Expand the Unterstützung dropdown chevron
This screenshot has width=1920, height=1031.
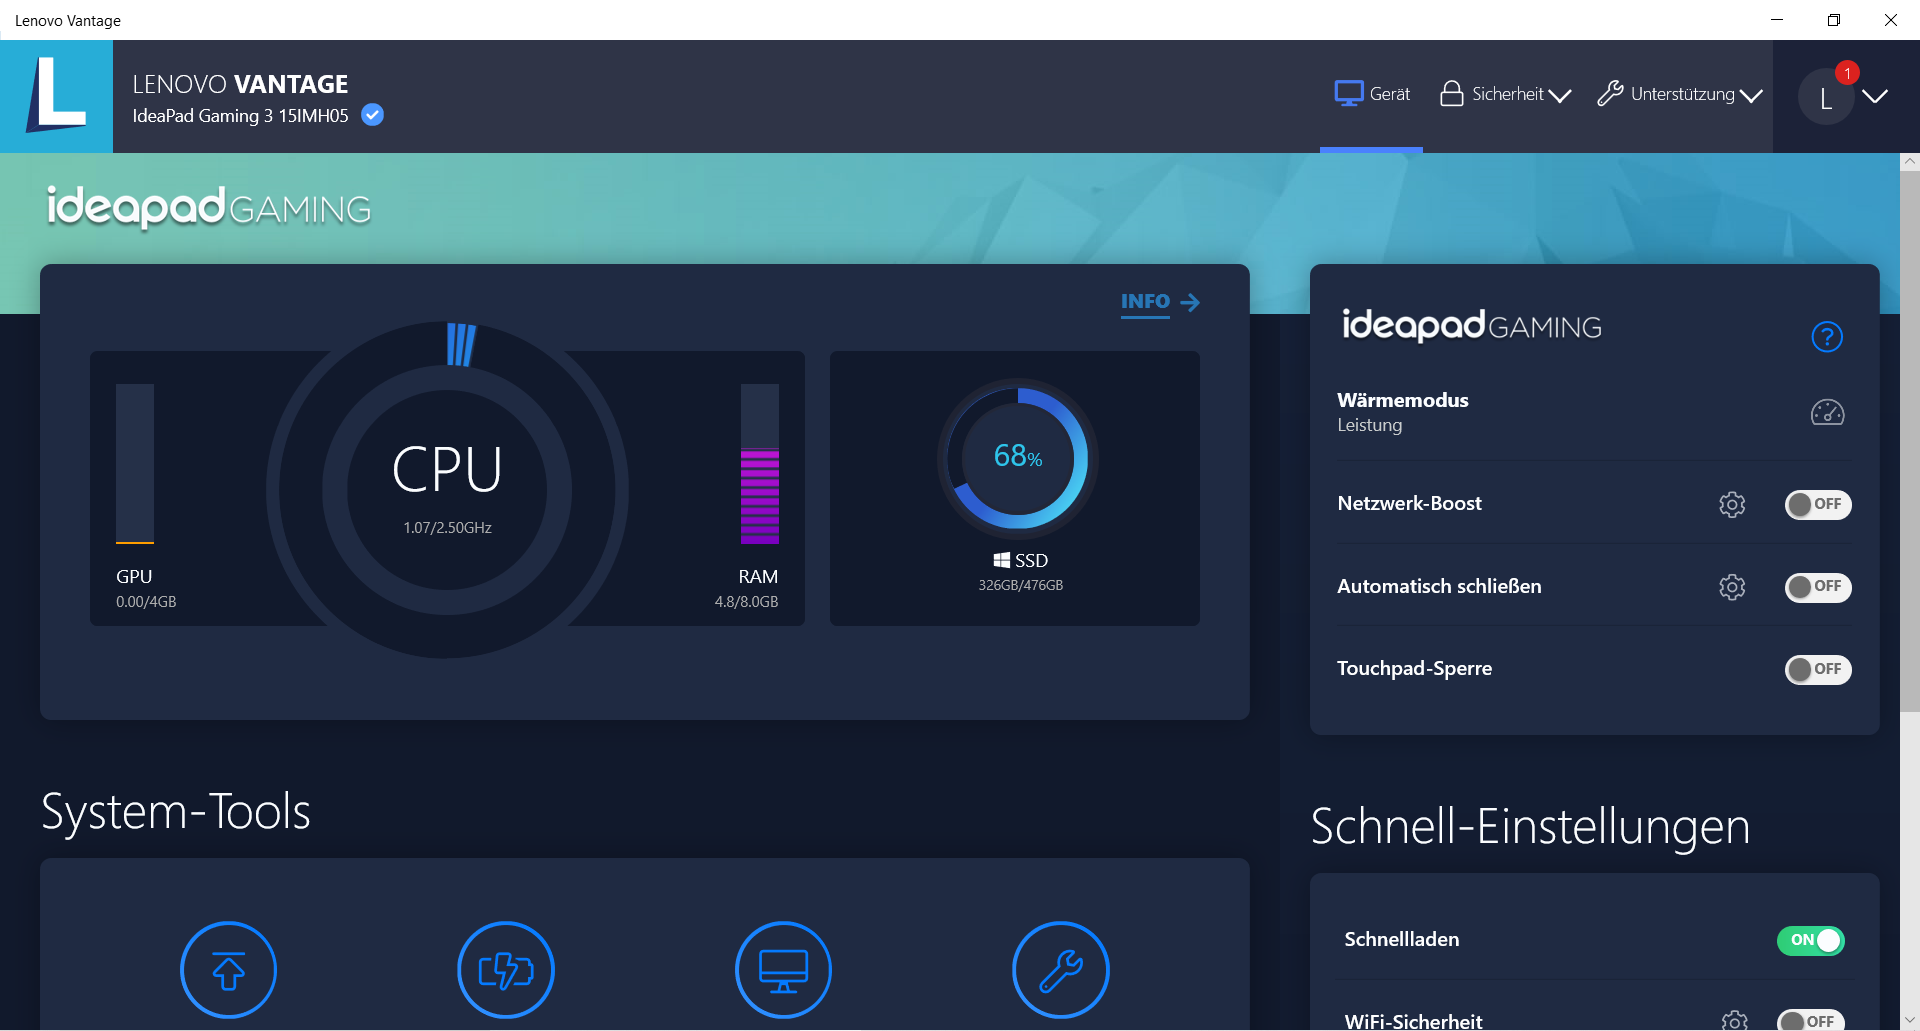pyautogui.click(x=1751, y=96)
